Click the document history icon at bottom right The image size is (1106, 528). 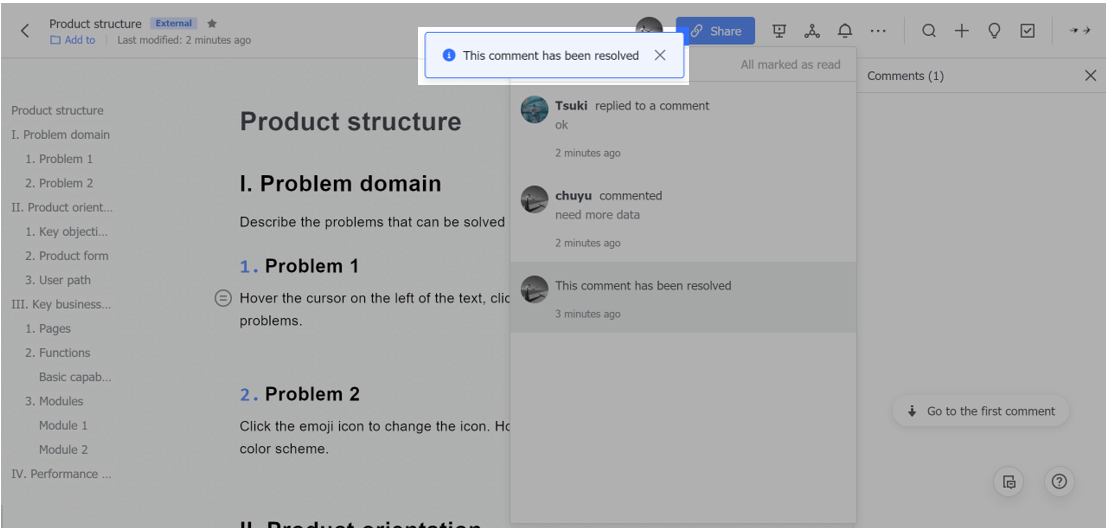(1009, 482)
